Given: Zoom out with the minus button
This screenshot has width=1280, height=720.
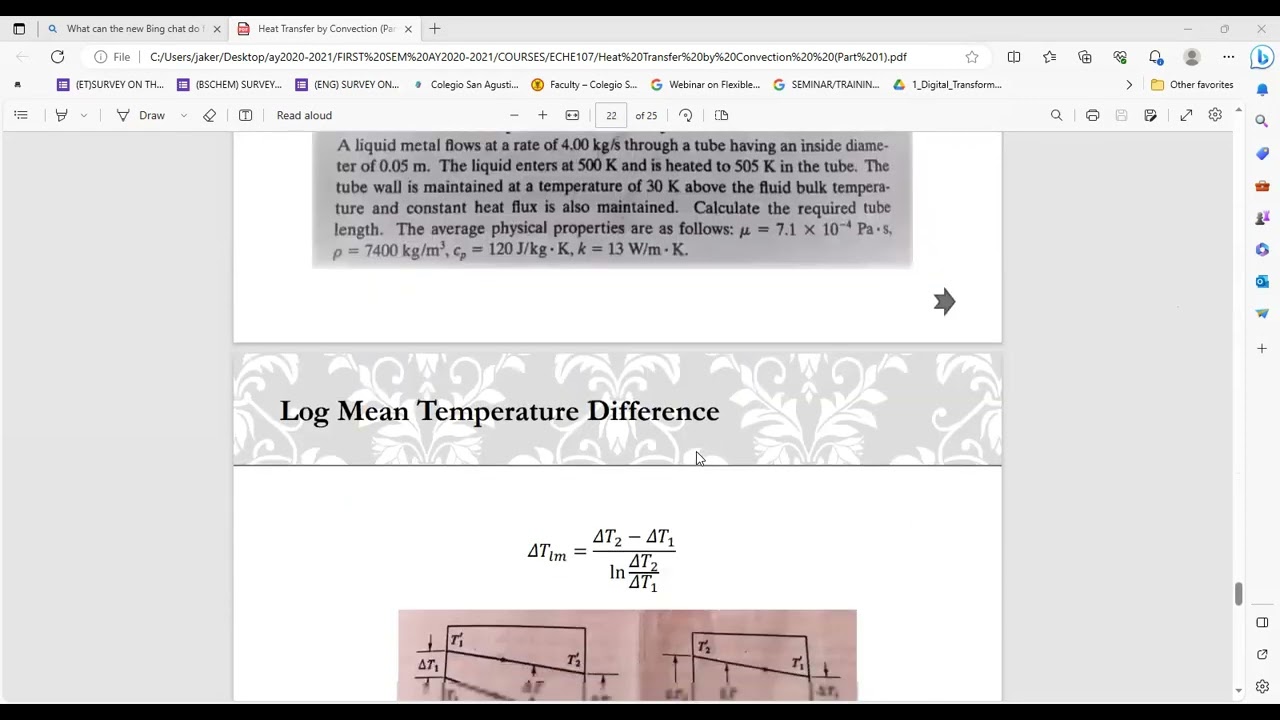Looking at the screenshot, I should tap(514, 115).
